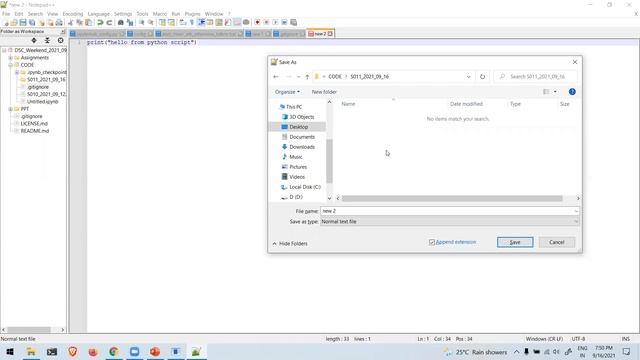Open the Language menu
Viewport: 640px width, 360px height.
click(98, 14)
